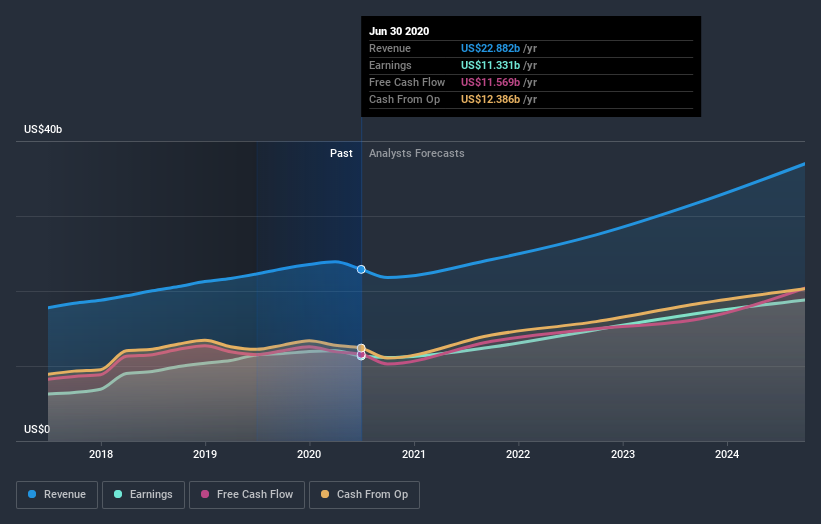Toggle the Cash From Op legend series
This screenshot has width=821, height=524.
click(x=364, y=495)
